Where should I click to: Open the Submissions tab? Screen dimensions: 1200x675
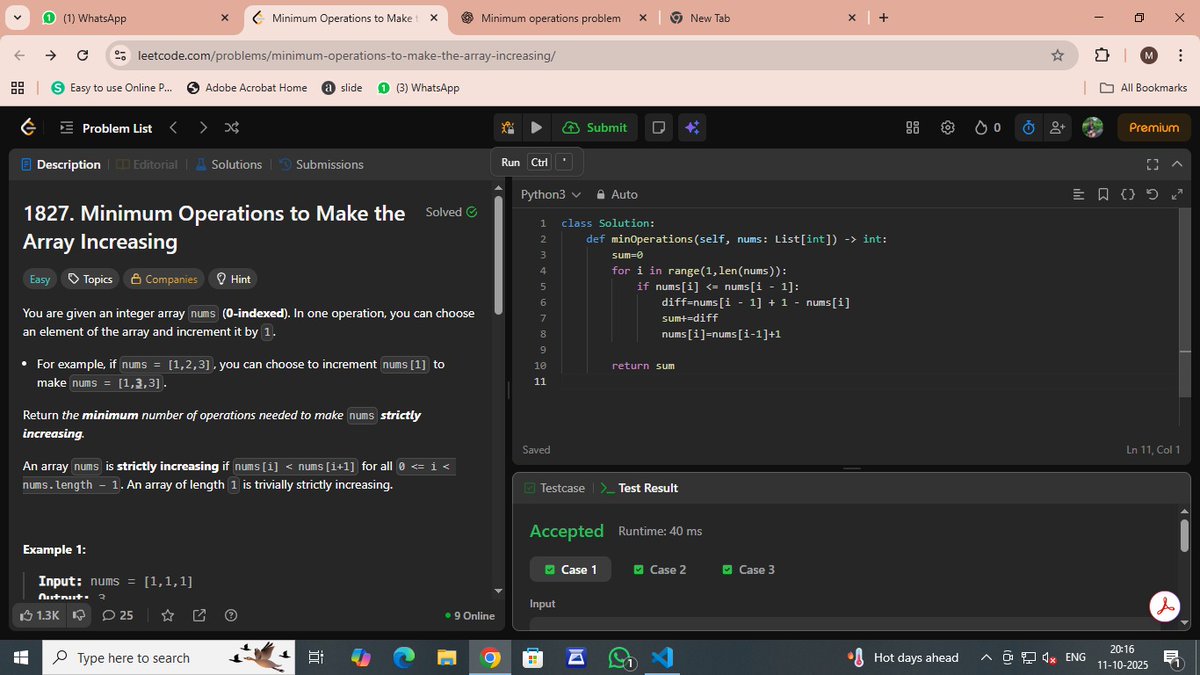click(321, 164)
